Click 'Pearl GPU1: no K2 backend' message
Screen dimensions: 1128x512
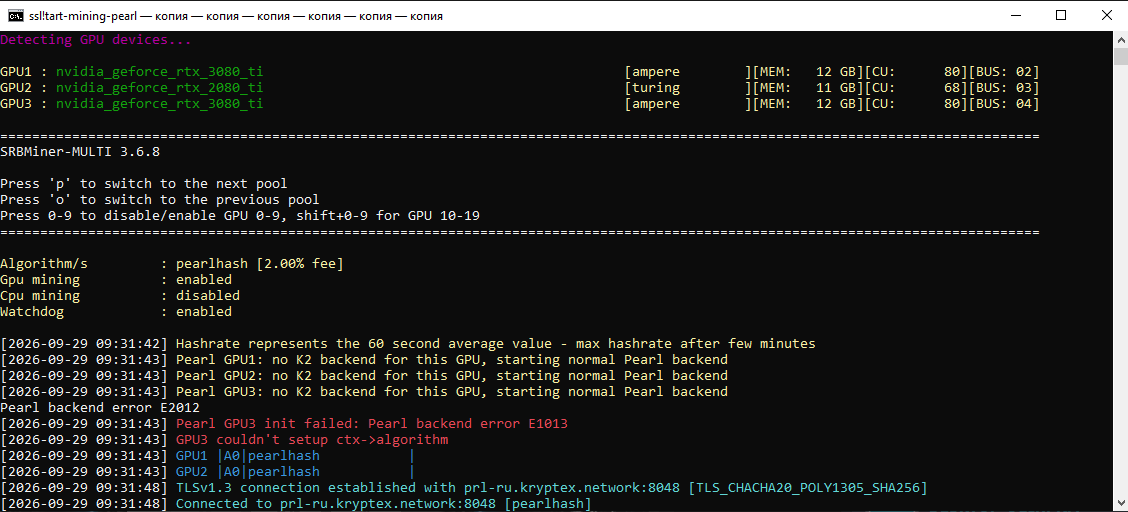point(452,360)
